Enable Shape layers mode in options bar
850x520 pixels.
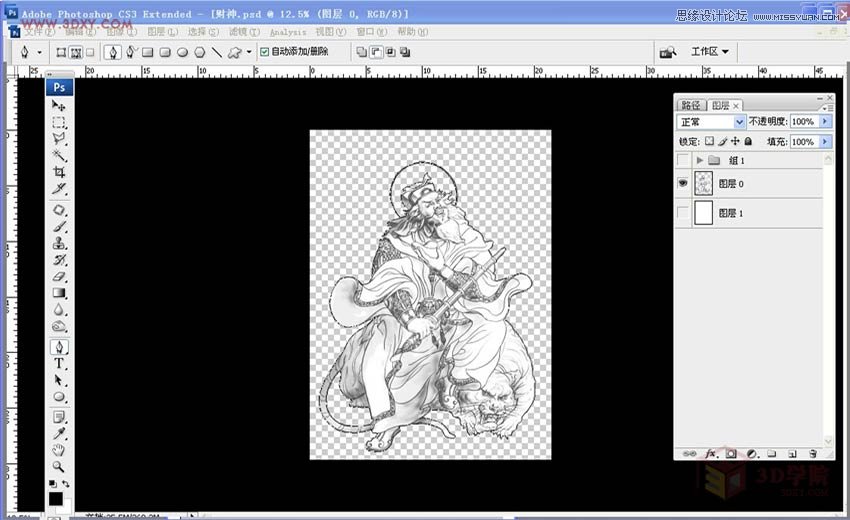61,53
